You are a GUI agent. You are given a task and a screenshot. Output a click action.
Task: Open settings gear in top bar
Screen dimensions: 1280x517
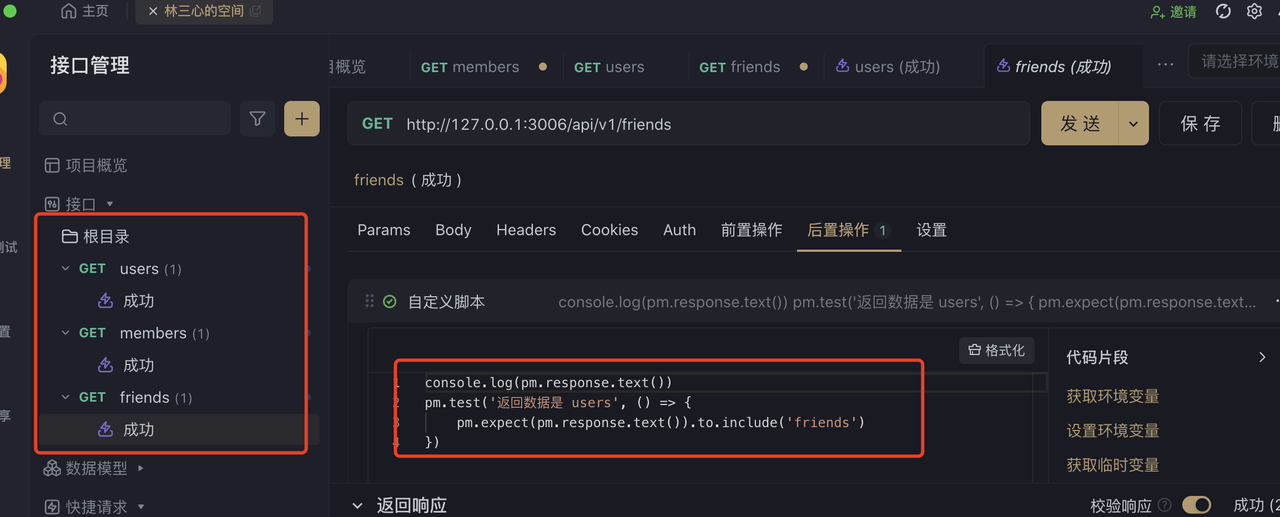(x=1254, y=12)
